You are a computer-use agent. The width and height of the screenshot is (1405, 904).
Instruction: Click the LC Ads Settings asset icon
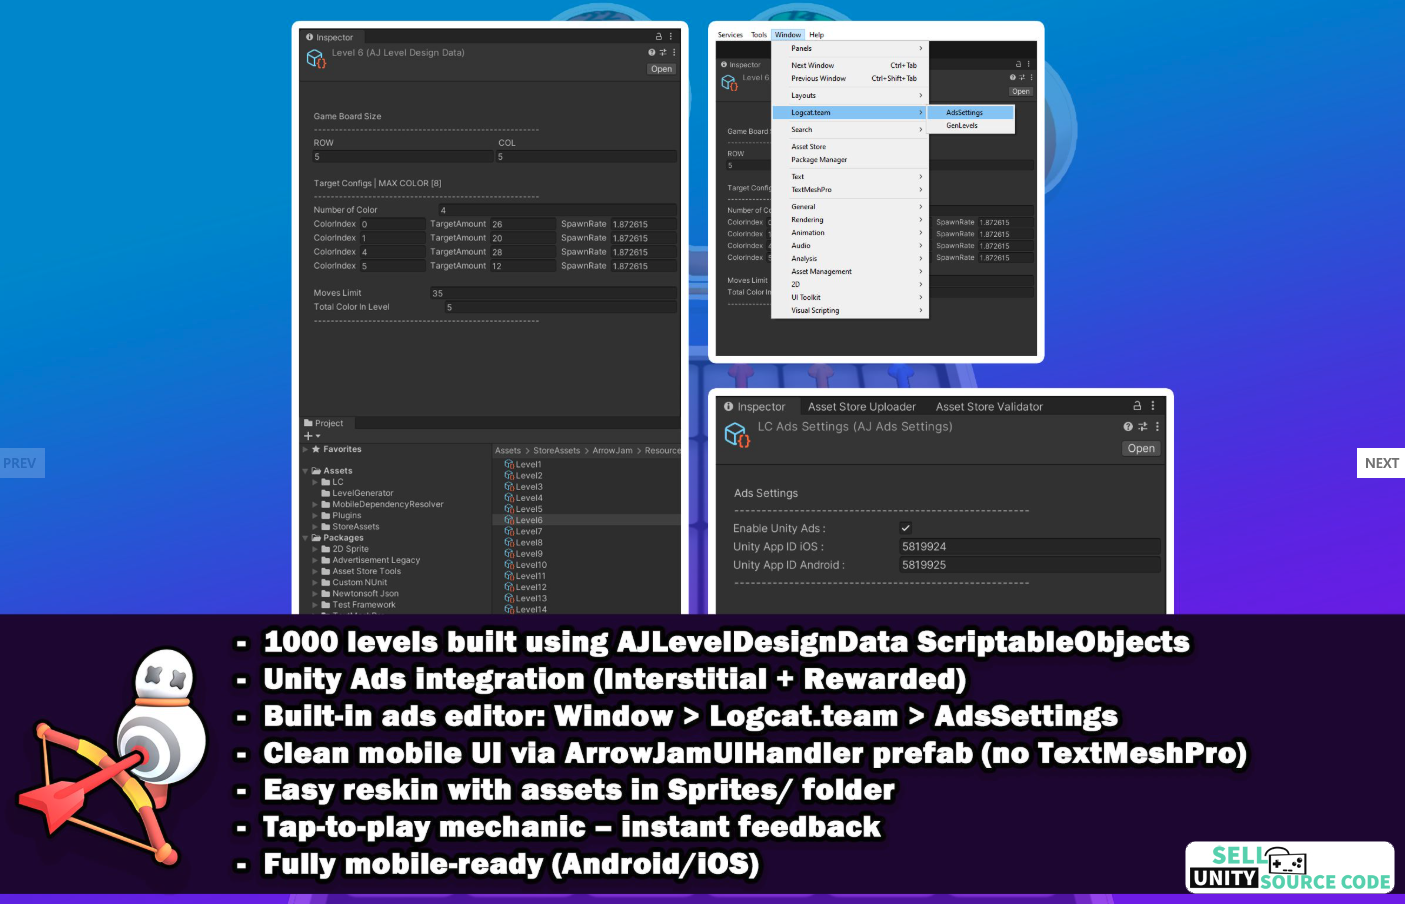pos(736,435)
